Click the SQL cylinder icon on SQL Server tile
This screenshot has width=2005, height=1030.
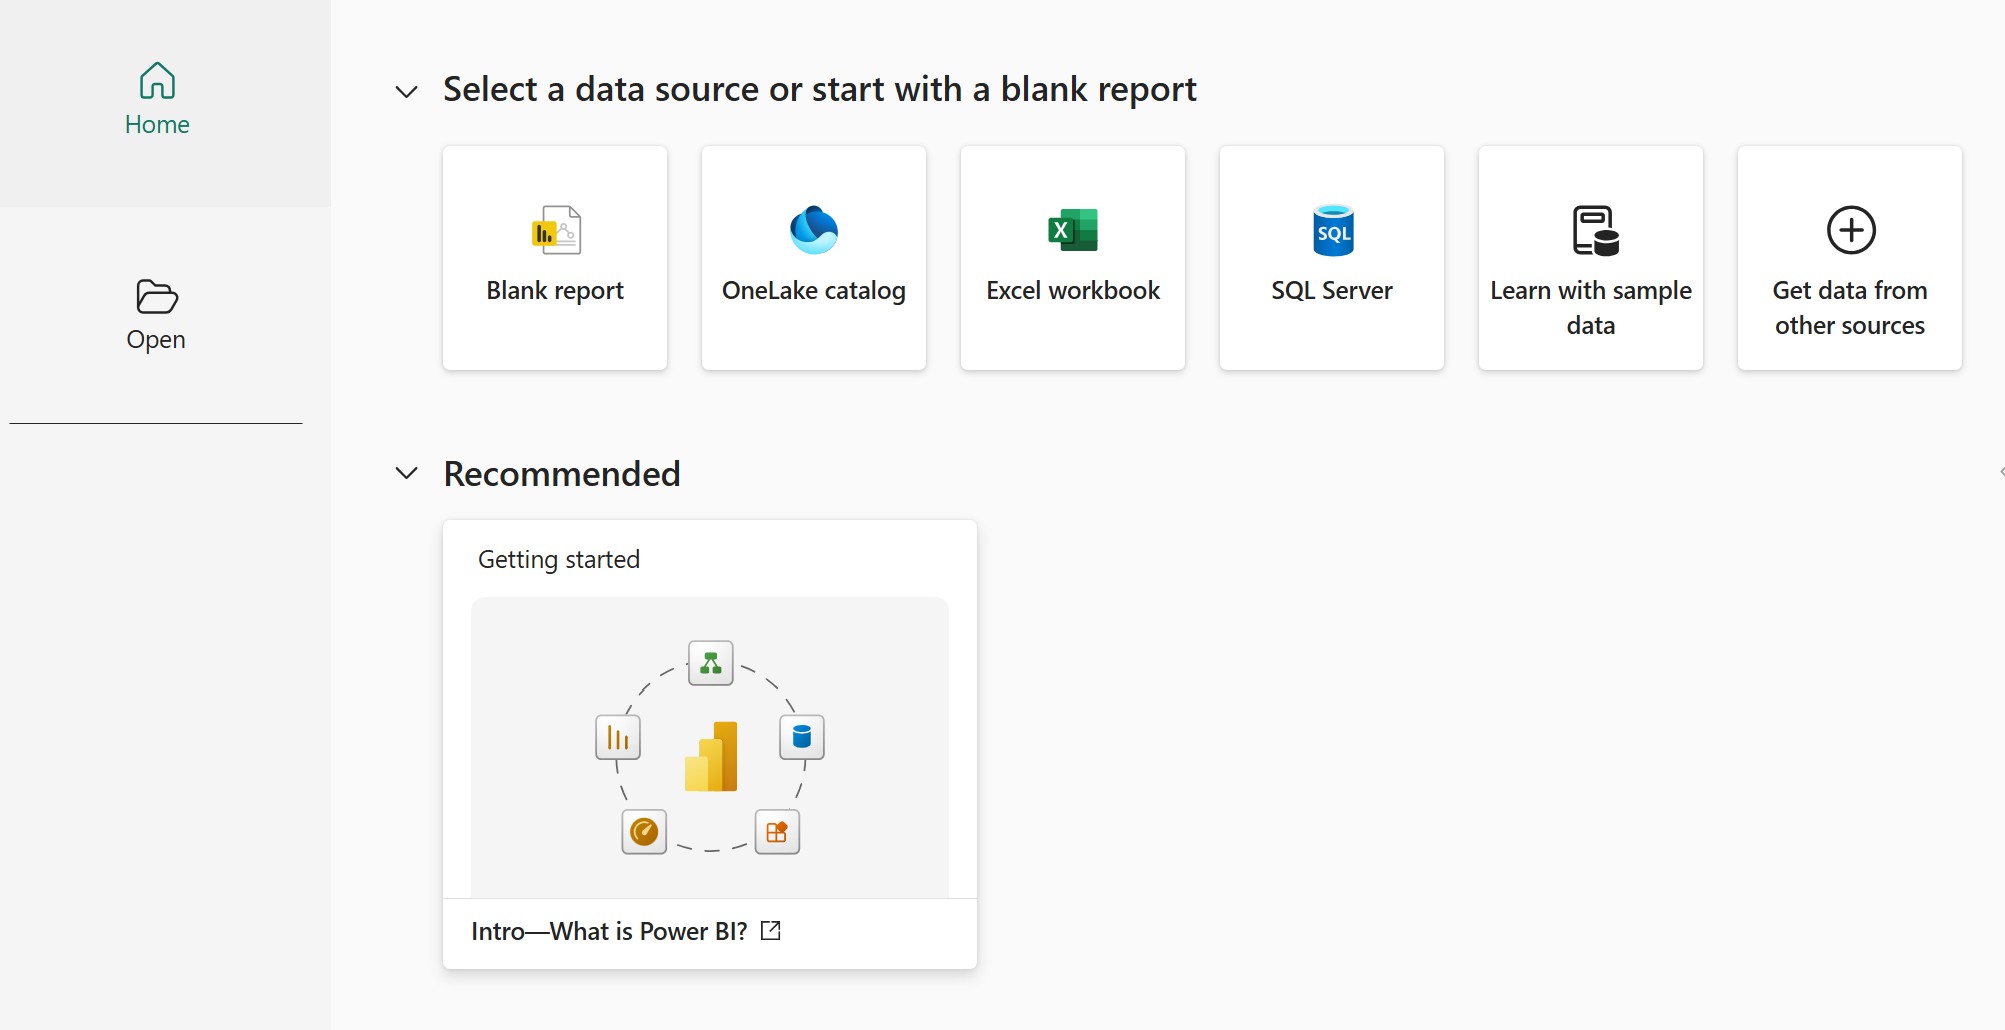(x=1331, y=230)
